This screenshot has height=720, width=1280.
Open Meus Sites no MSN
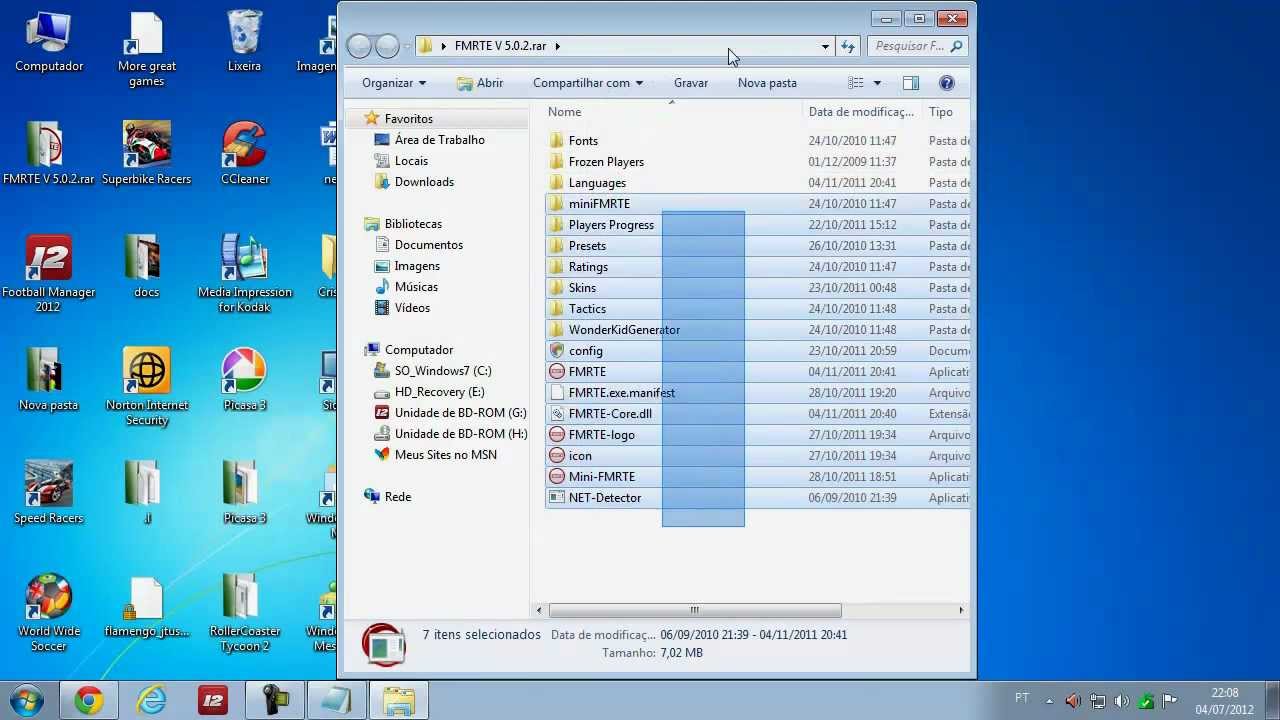click(445, 455)
